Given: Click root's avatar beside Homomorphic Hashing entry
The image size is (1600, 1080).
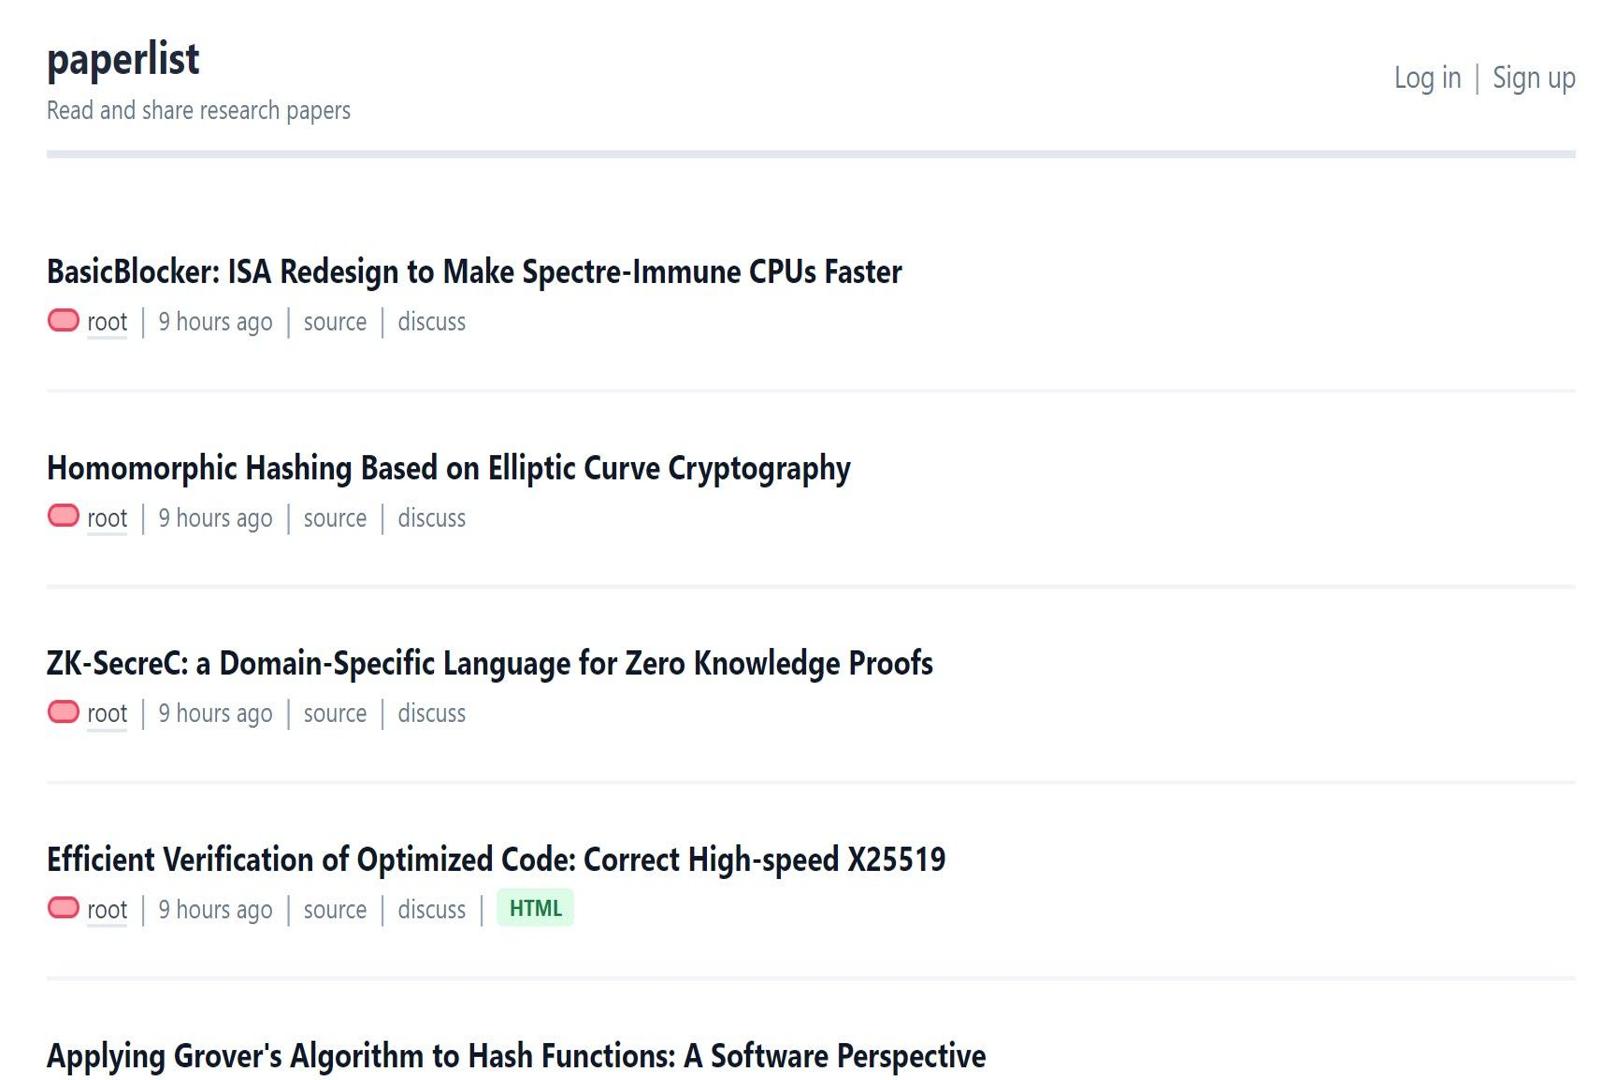Looking at the screenshot, I should 61,517.
